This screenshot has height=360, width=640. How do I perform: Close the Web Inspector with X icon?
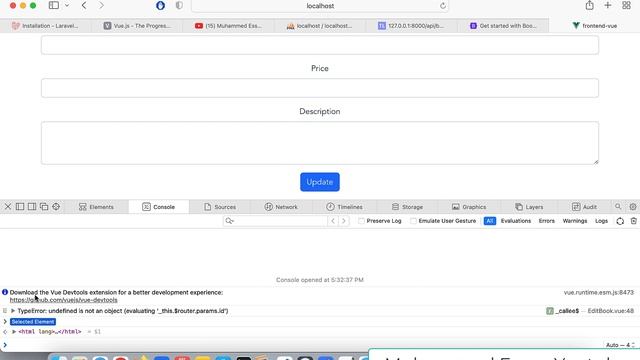tap(8, 207)
